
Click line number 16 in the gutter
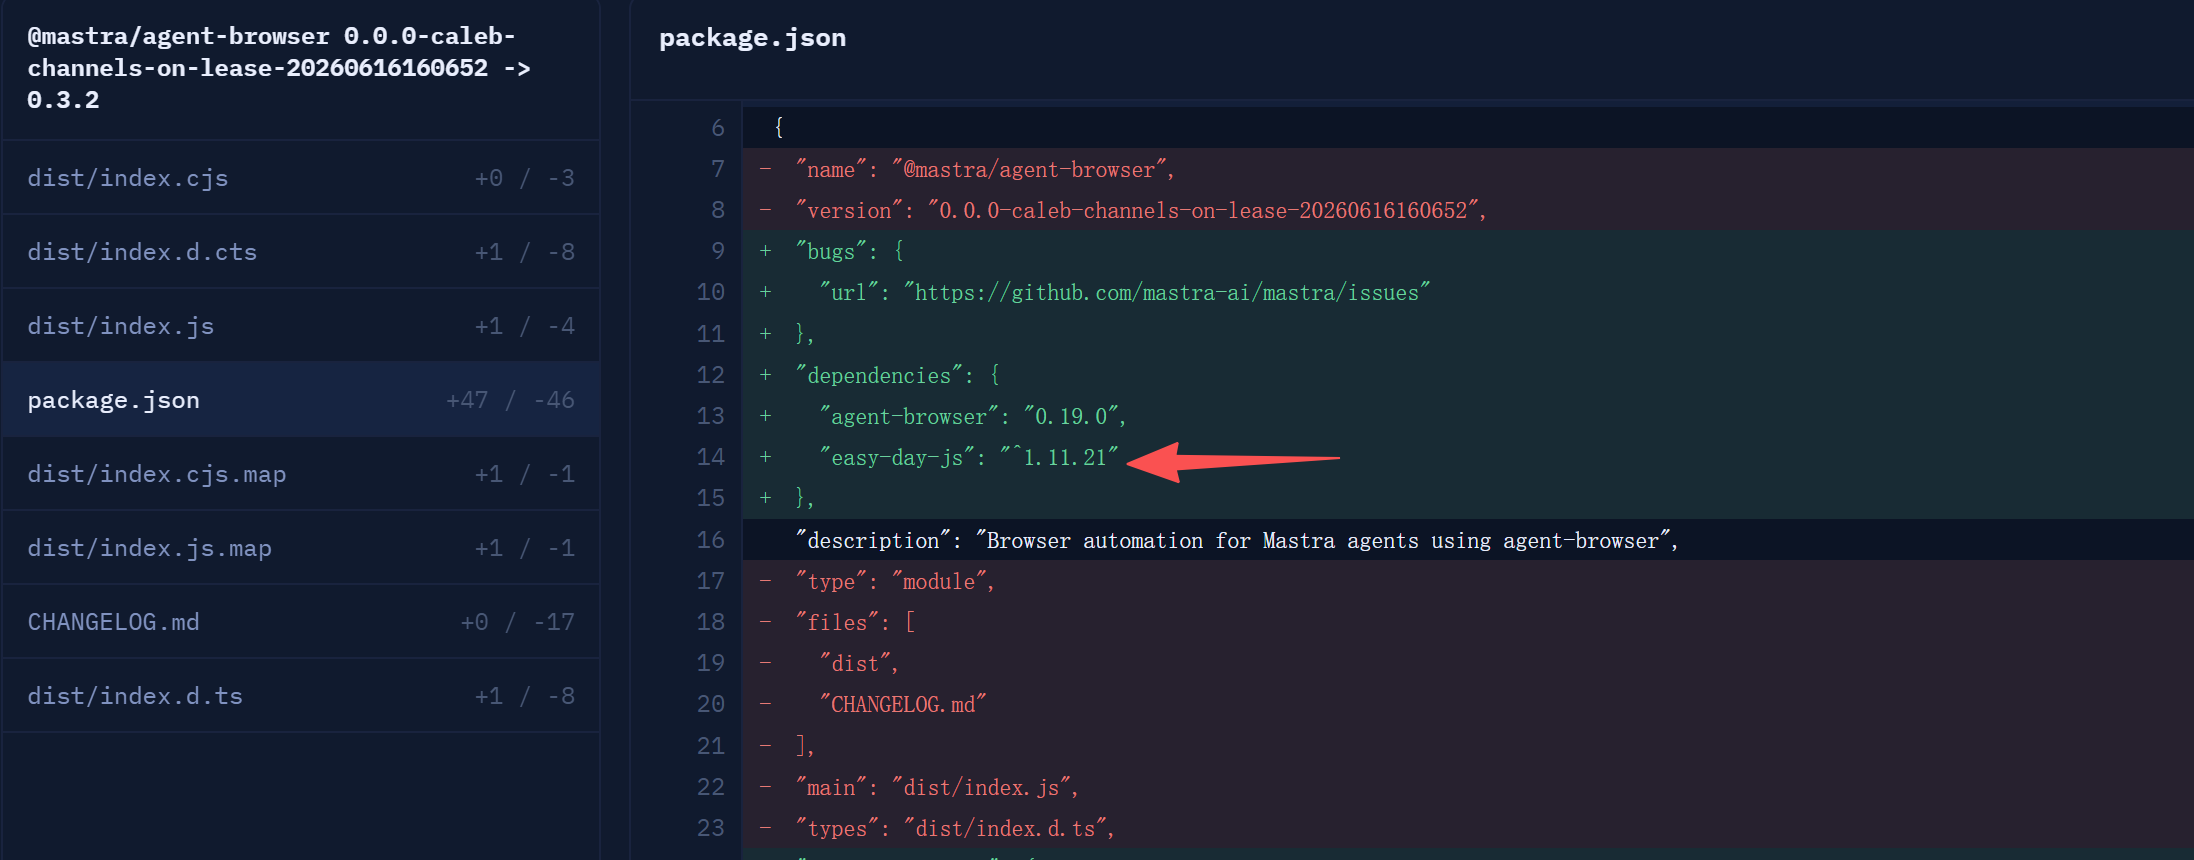click(x=710, y=540)
